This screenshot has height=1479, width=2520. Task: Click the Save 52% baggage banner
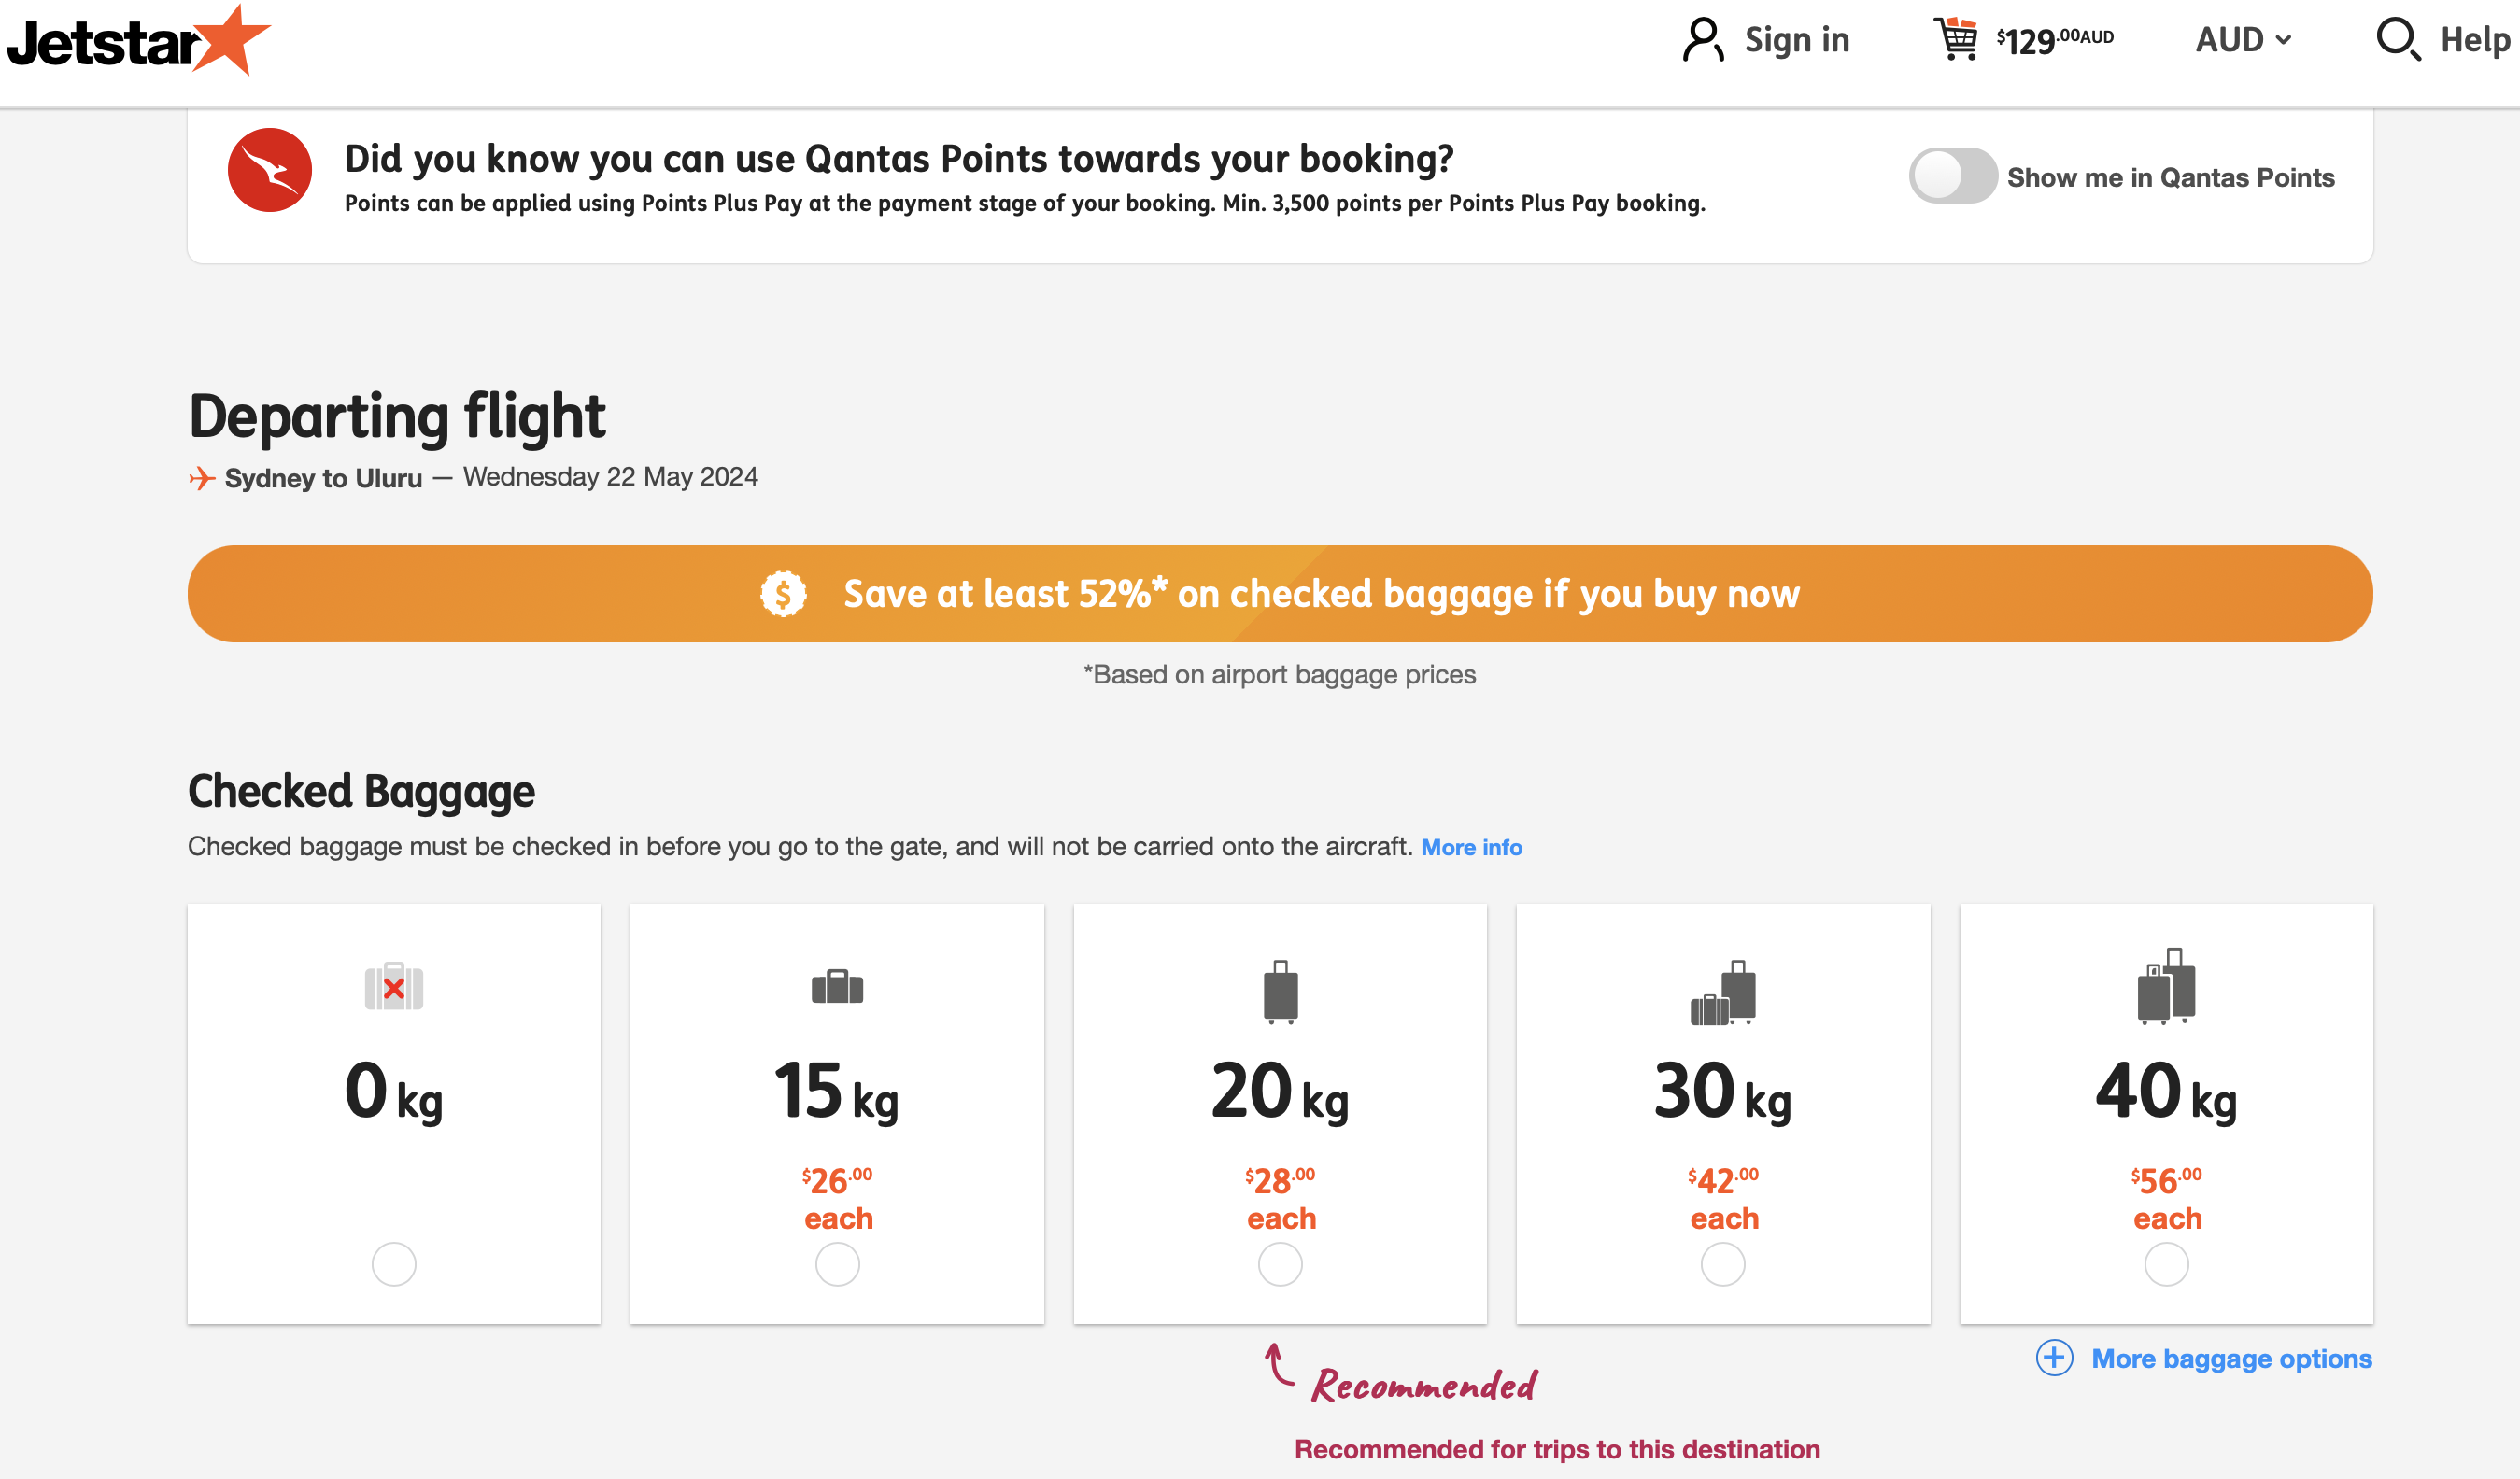coord(1280,593)
